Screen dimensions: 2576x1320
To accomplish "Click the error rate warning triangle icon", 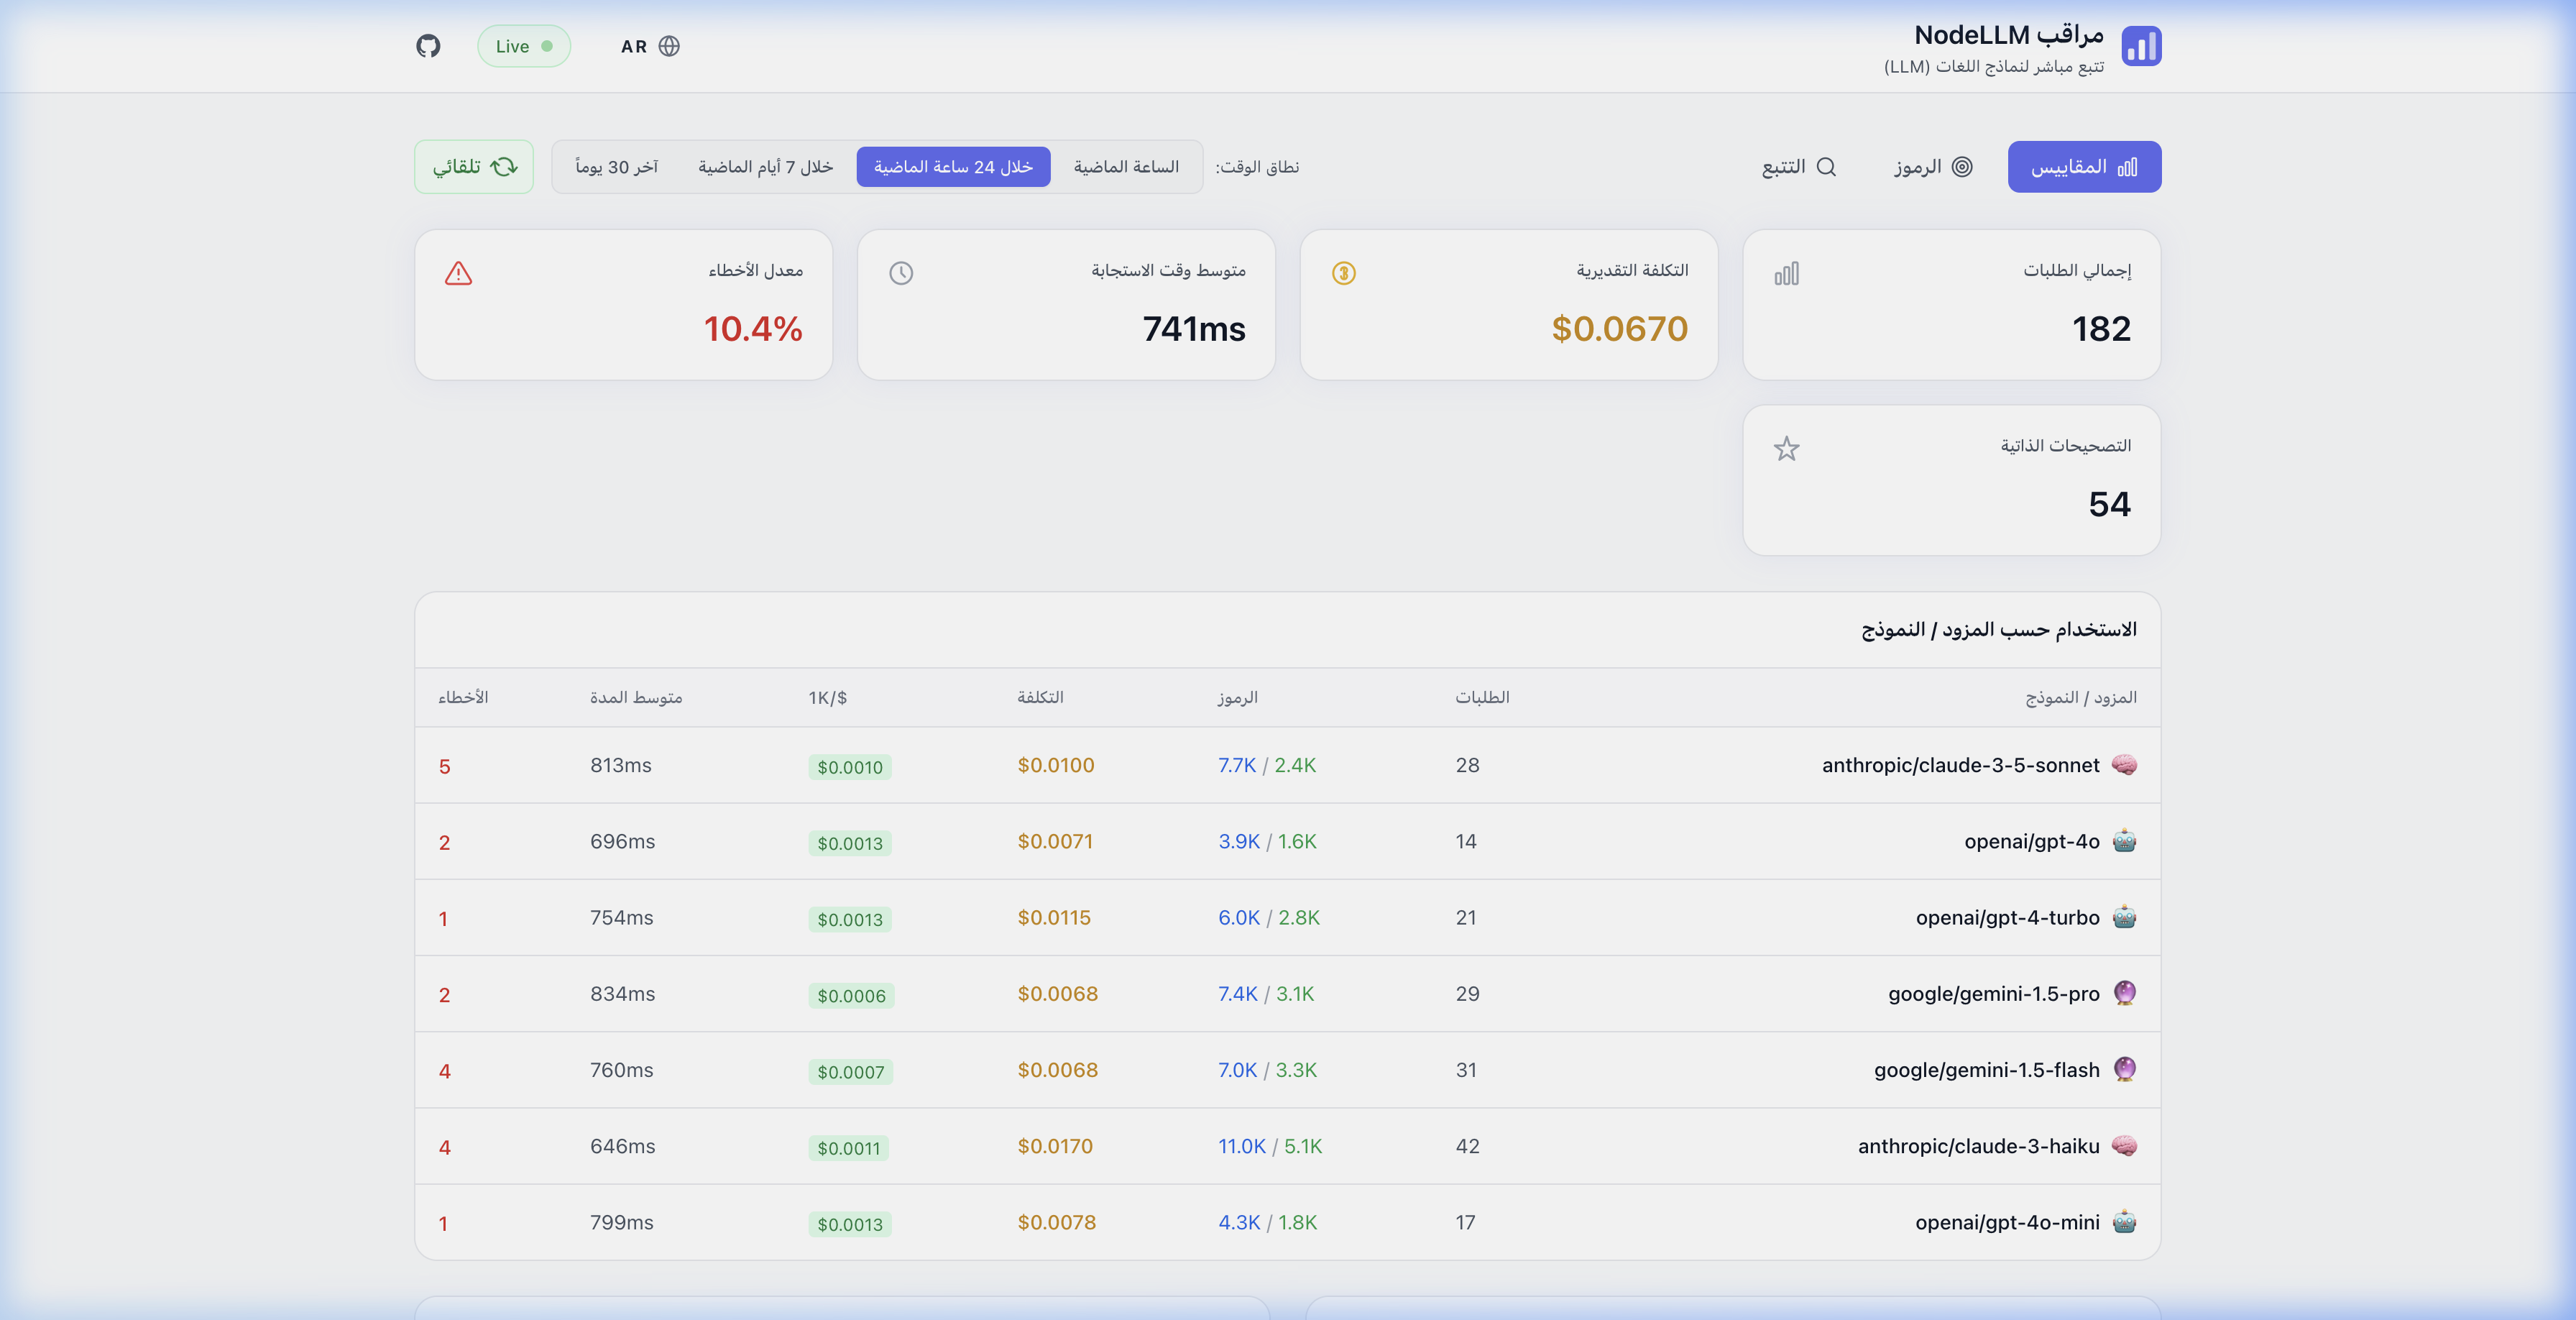I will tap(458, 273).
